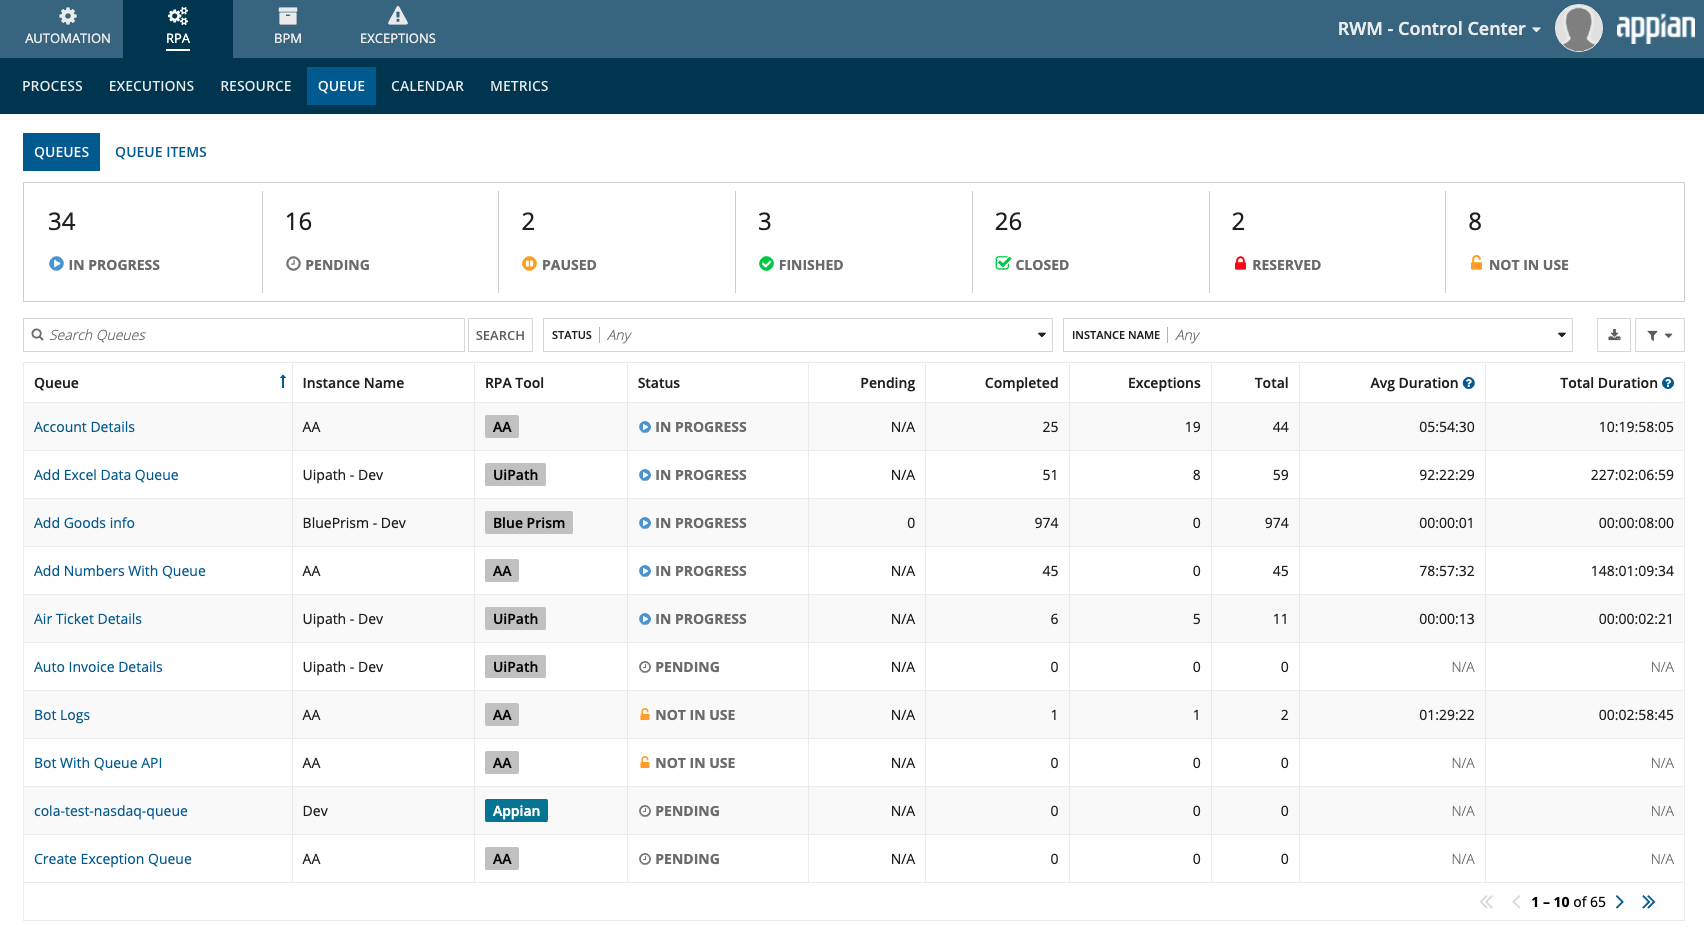Click the Exceptions column header
The image size is (1704, 930).
tap(1164, 383)
